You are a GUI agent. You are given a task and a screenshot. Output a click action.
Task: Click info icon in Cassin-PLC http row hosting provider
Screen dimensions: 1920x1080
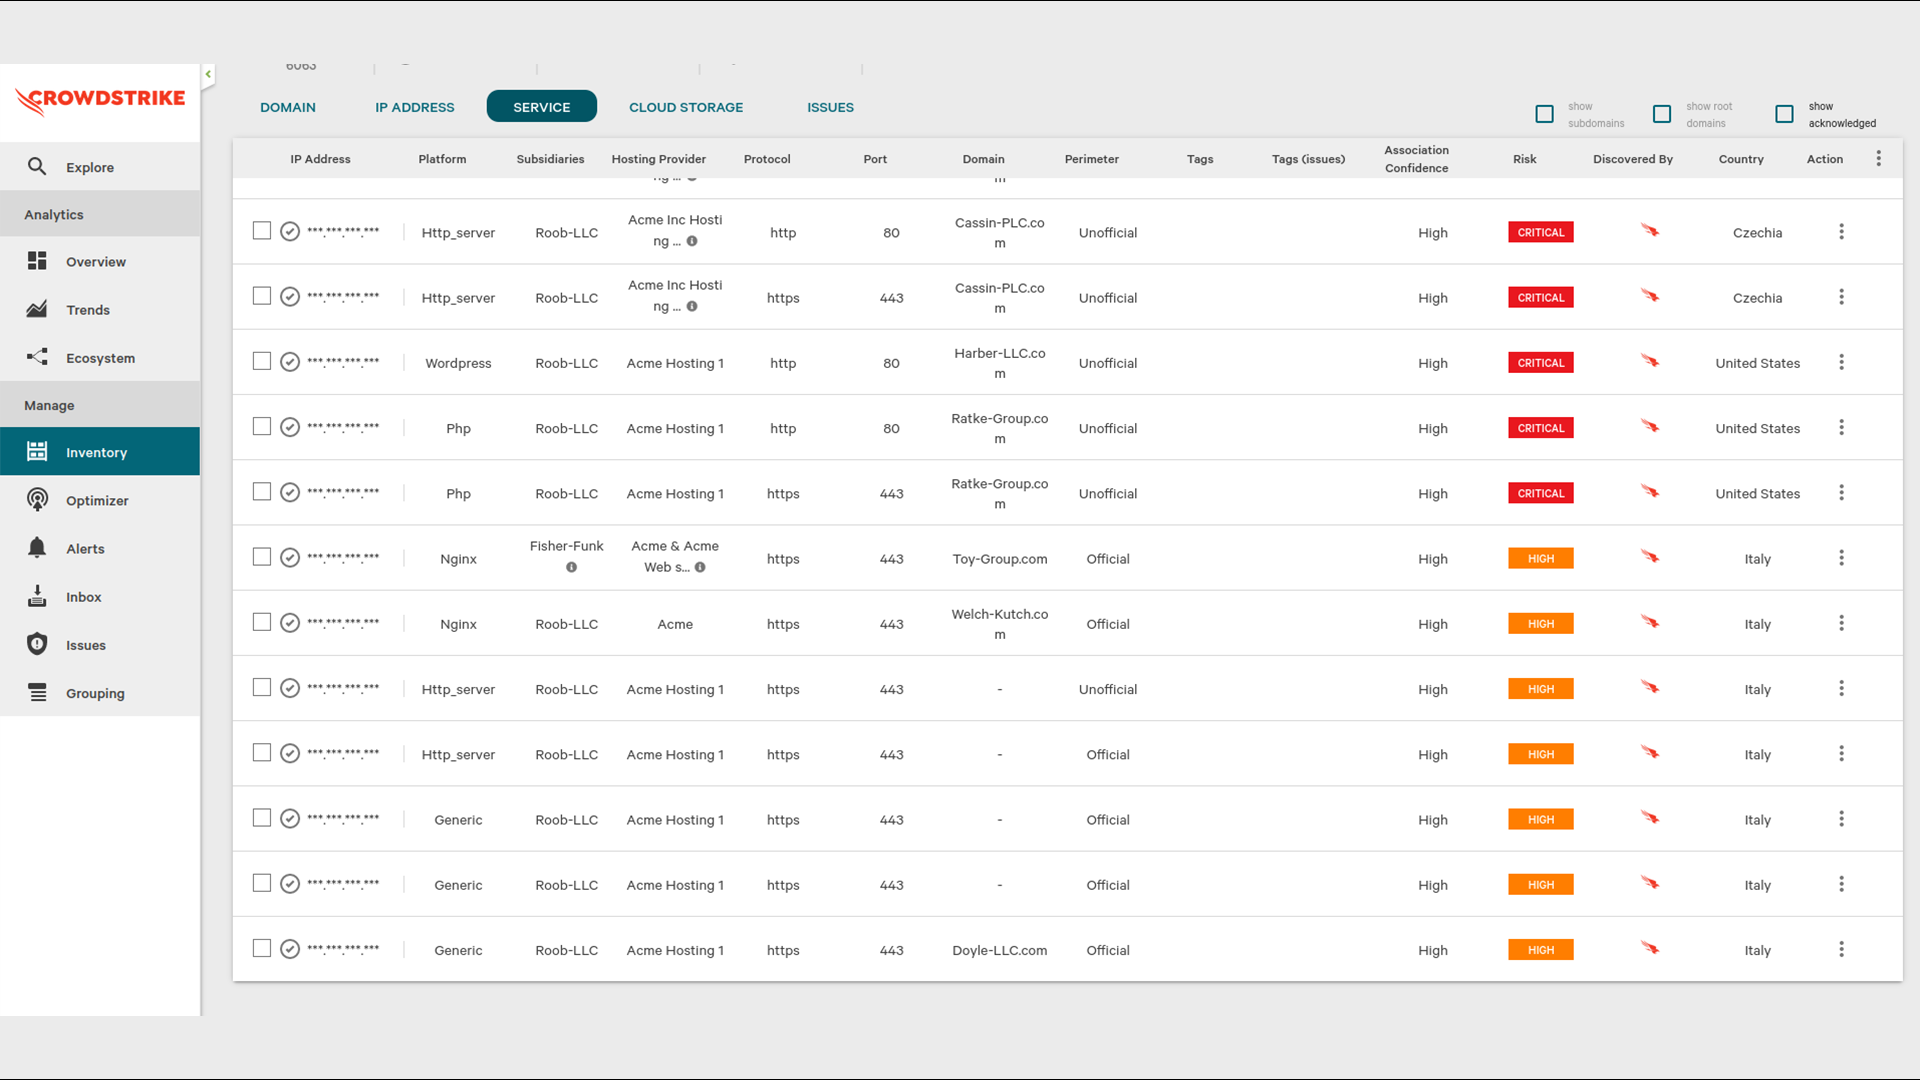point(692,241)
